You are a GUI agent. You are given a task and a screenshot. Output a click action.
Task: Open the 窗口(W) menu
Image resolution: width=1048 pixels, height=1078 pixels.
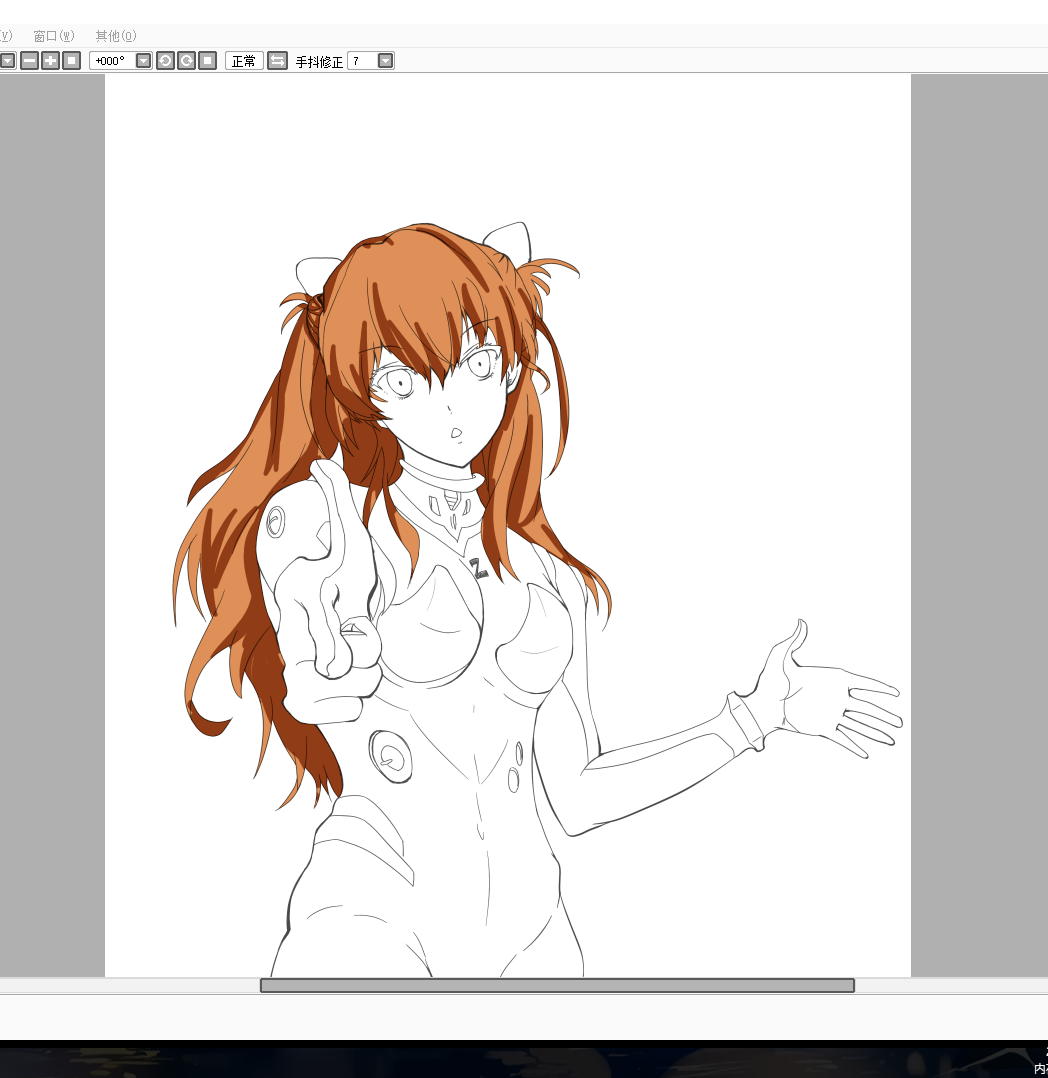54,36
